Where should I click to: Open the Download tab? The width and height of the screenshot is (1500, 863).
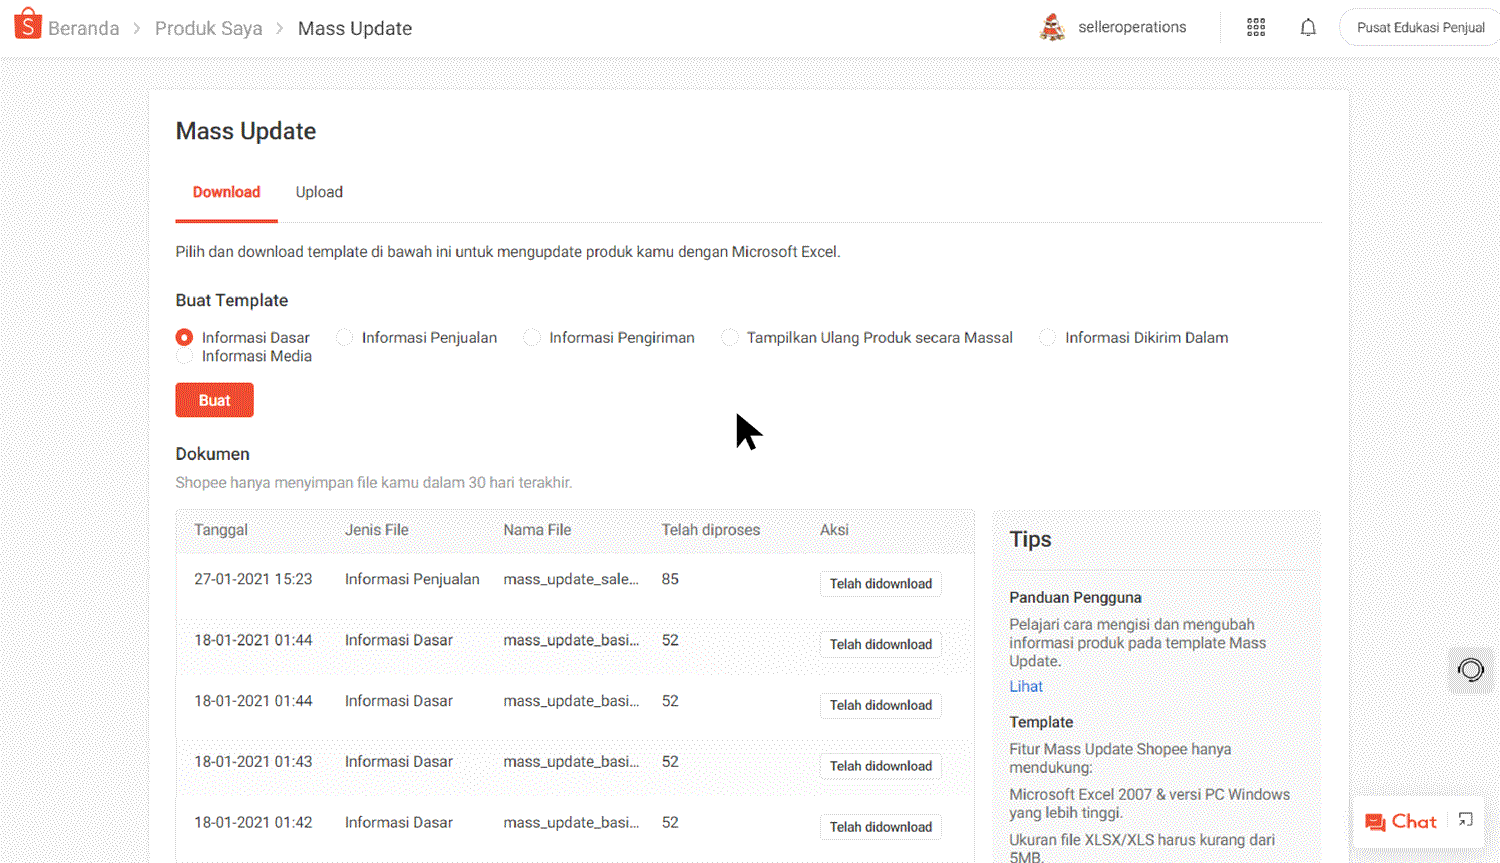point(226,192)
